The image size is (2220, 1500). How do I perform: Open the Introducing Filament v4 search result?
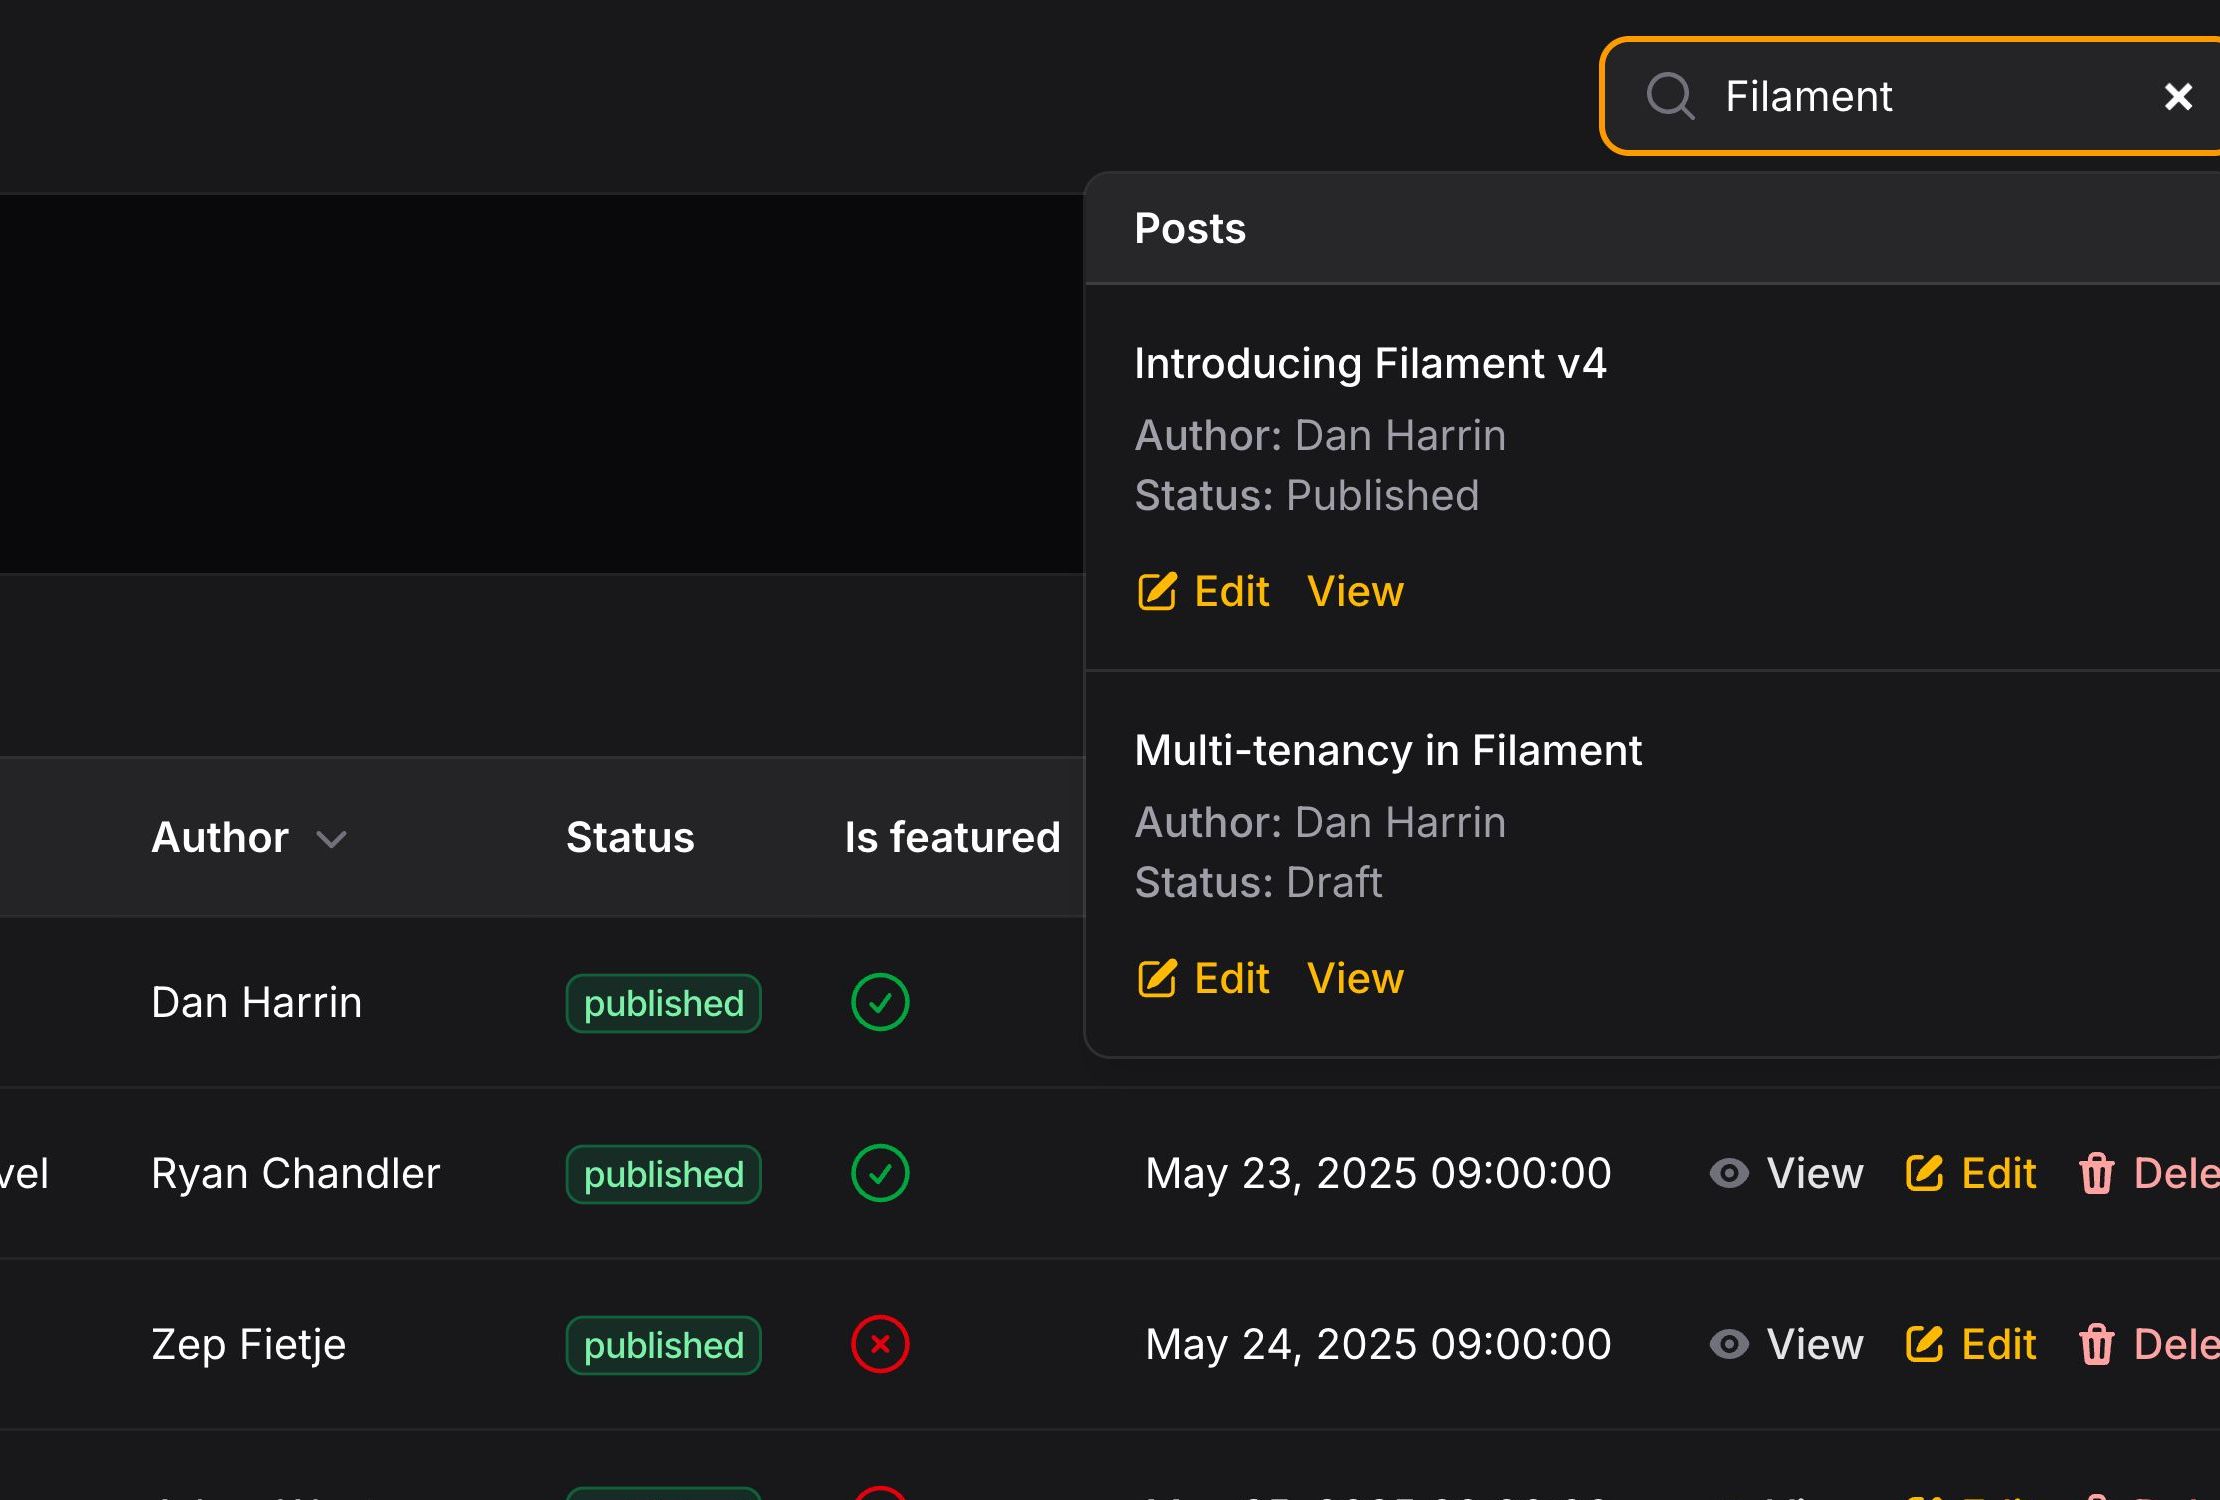pyautogui.click(x=1370, y=363)
